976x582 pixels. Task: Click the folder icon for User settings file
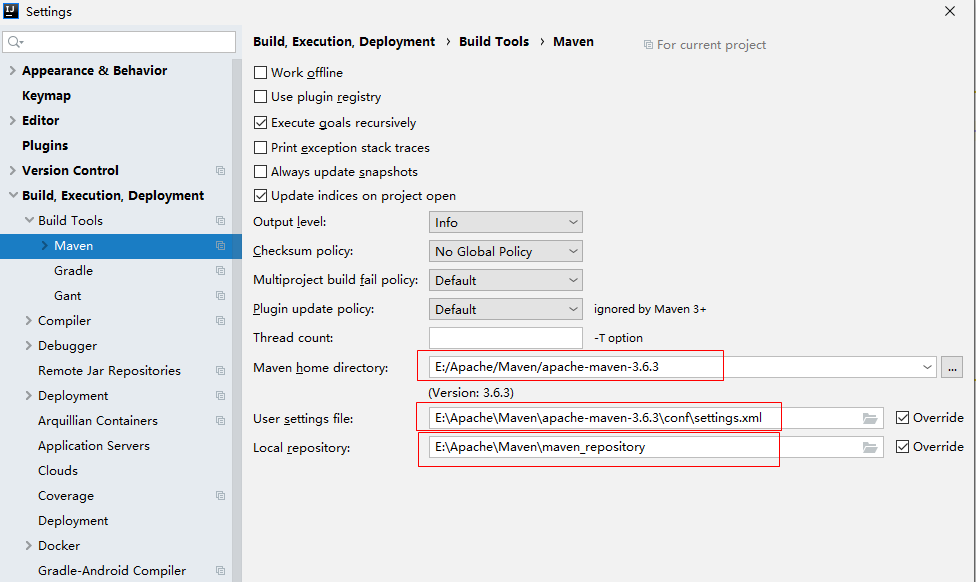coord(870,418)
